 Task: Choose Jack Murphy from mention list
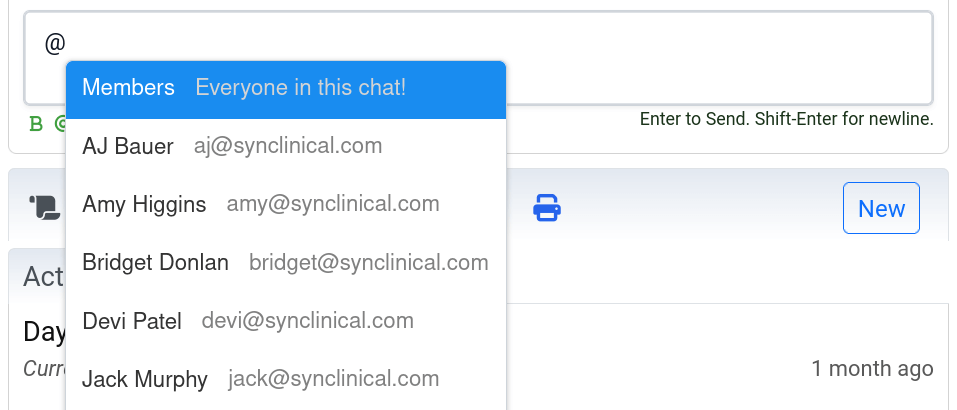[x=145, y=380]
